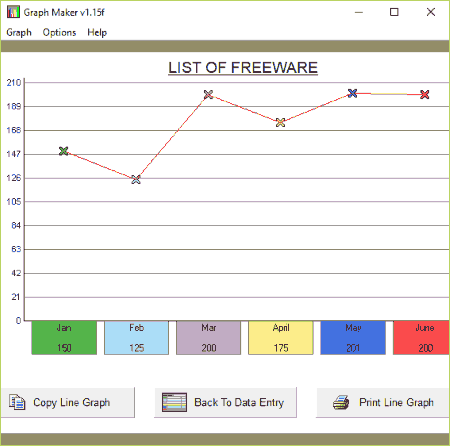Click the 189 y-axis label
The image size is (450, 446).
tap(14, 106)
